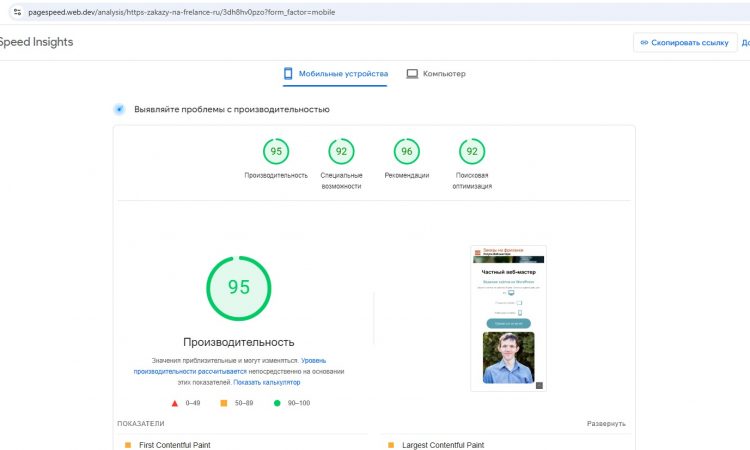Jump to Производительность score 95 gauge

[276, 151]
